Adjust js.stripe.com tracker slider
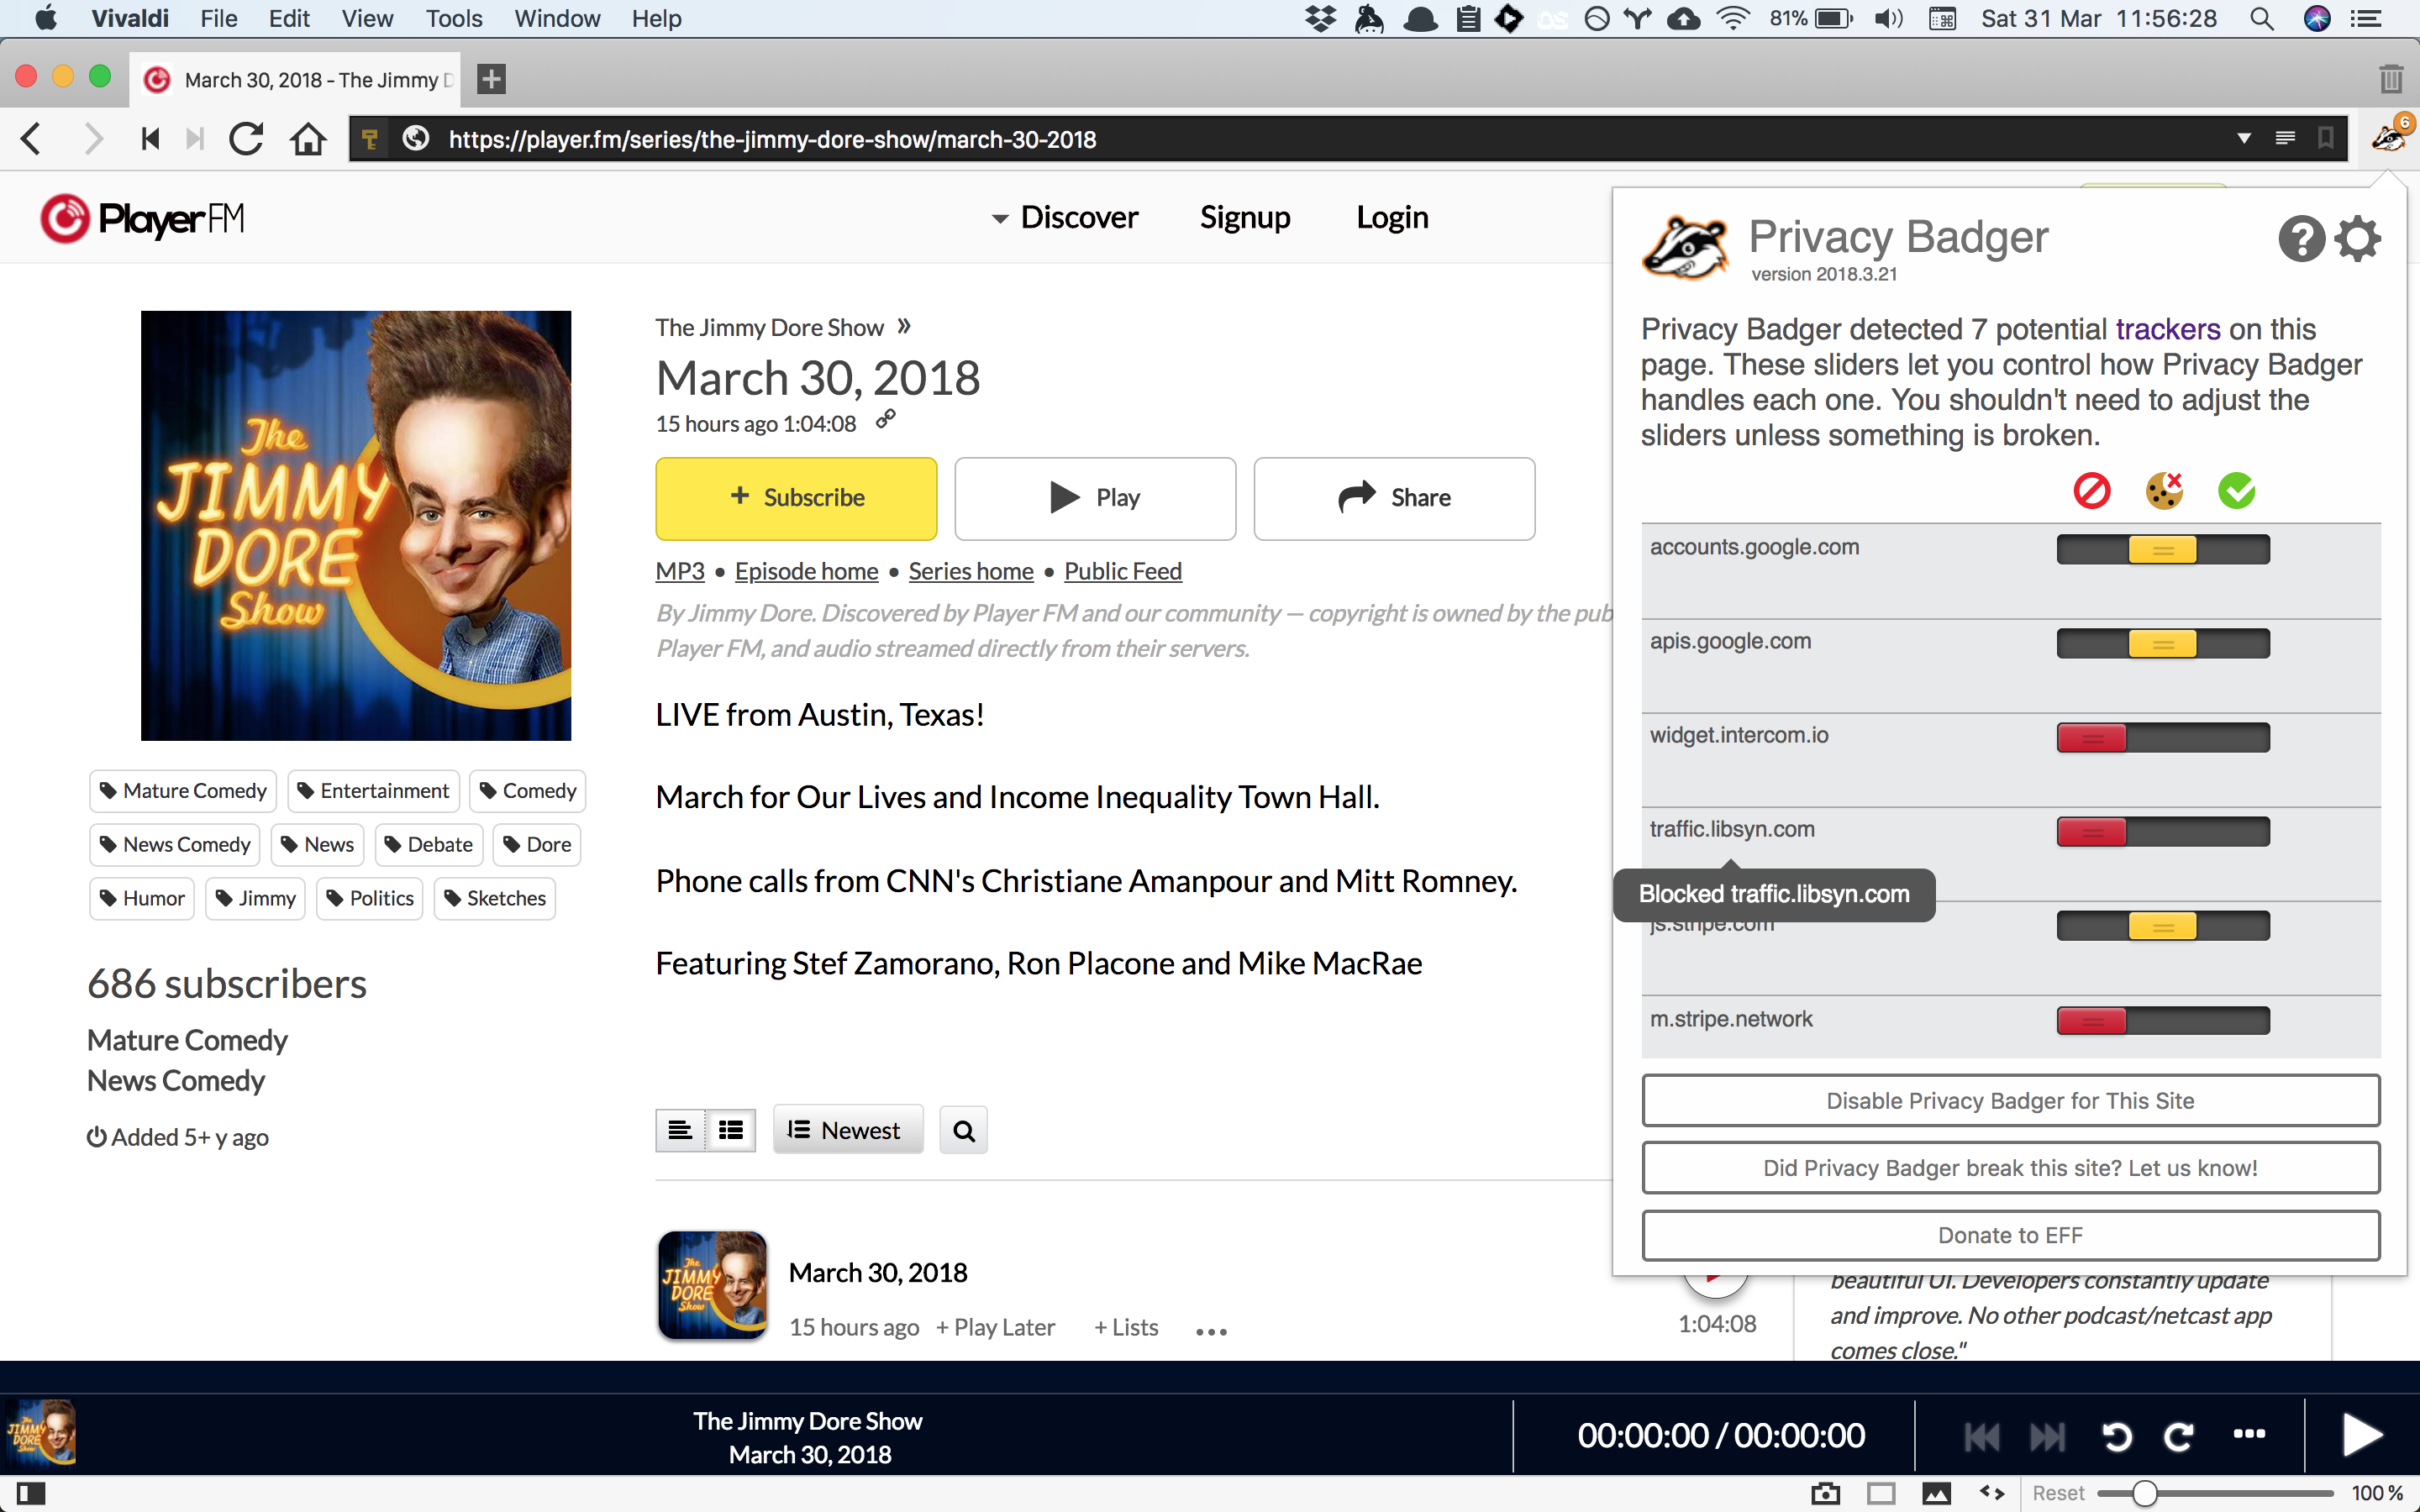 click(x=2162, y=926)
